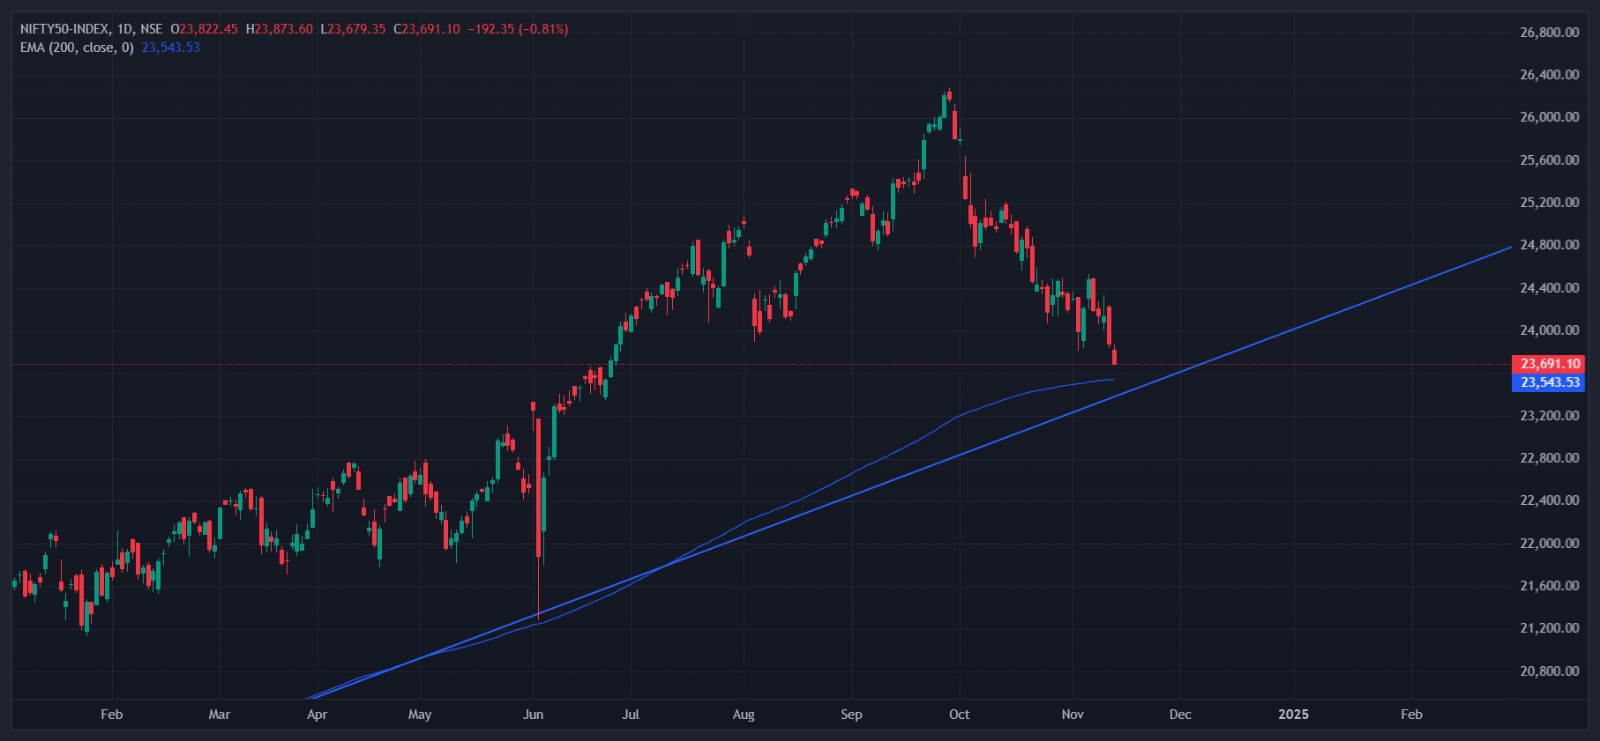1600x741 pixels.
Task: Click the blue 23,543.53 tag on price axis
Action: point(1548,383)
